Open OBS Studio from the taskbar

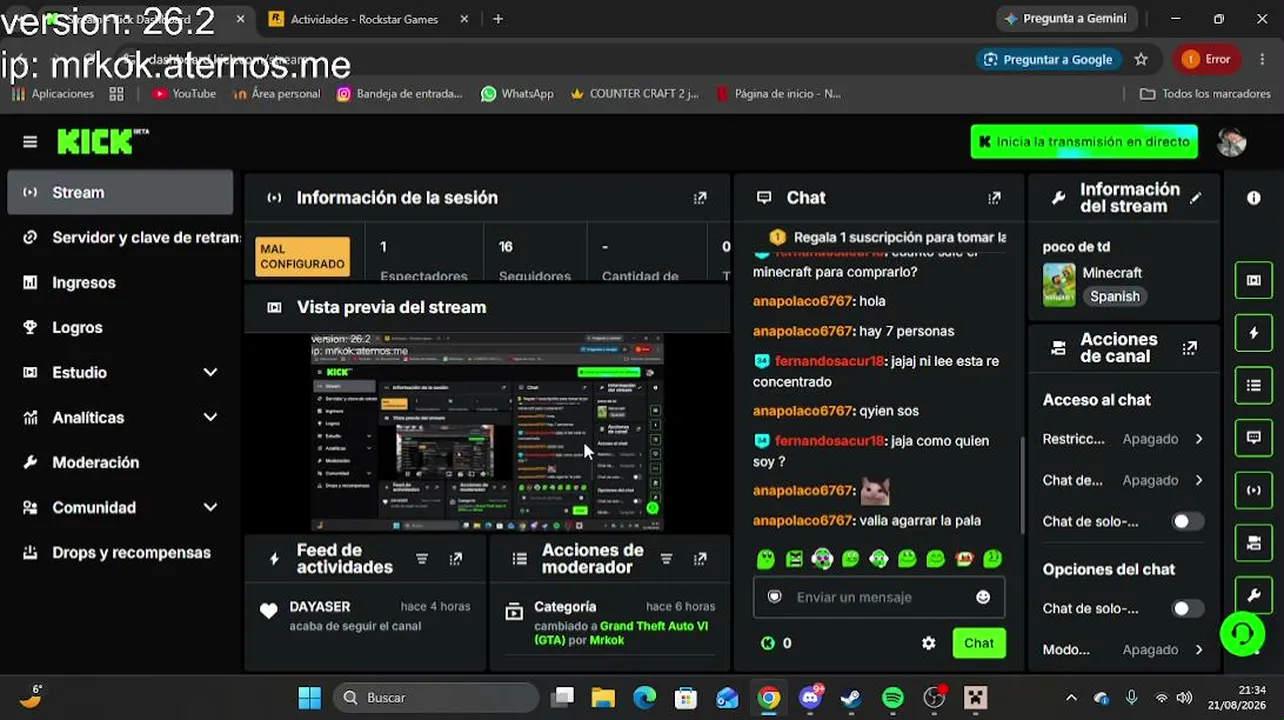pos(934,697)
